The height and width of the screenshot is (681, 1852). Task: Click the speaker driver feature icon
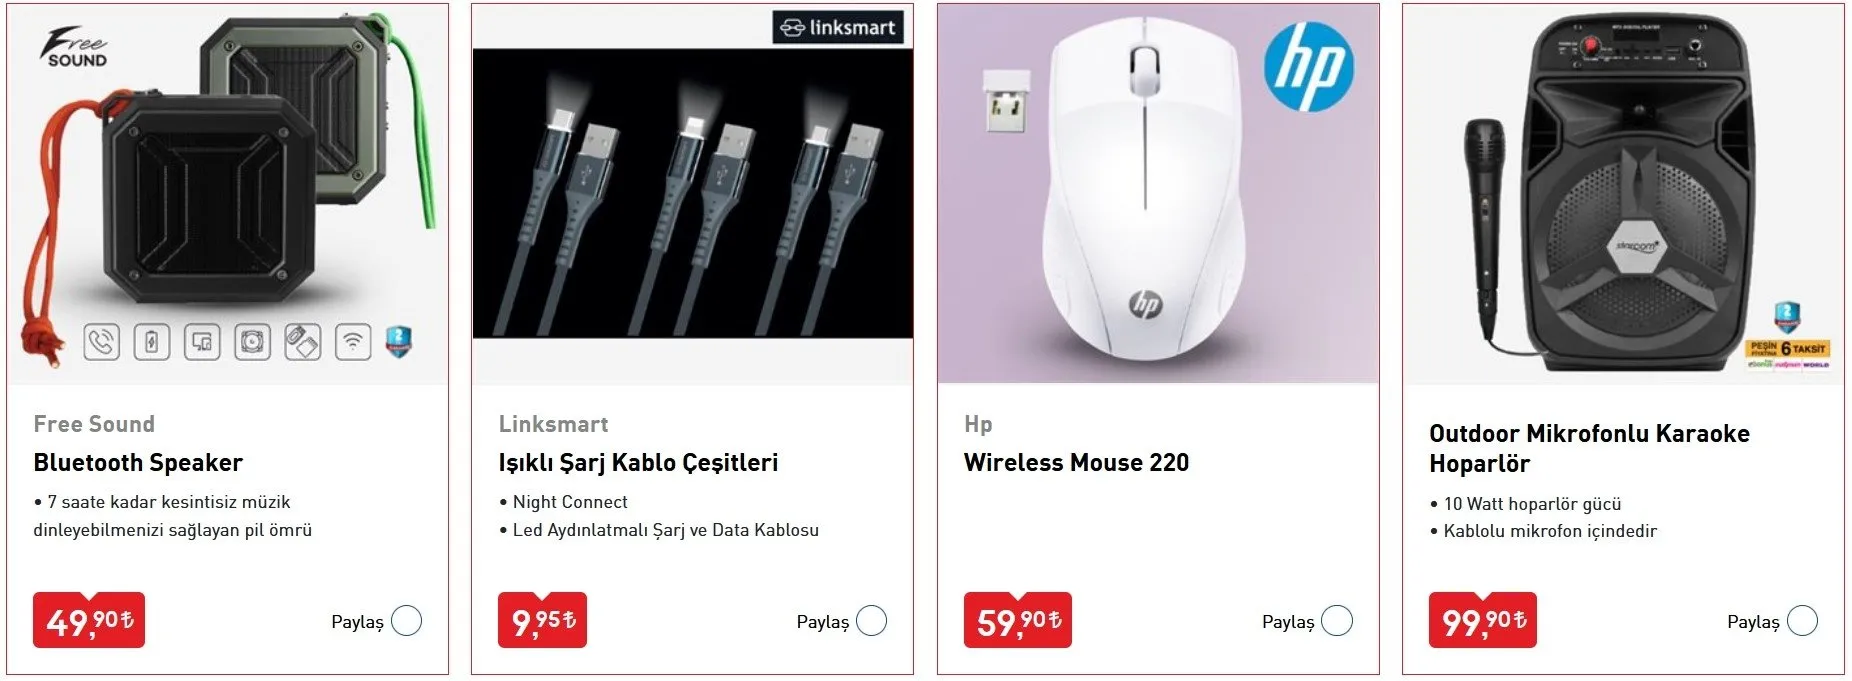click(x=252, y=342)
